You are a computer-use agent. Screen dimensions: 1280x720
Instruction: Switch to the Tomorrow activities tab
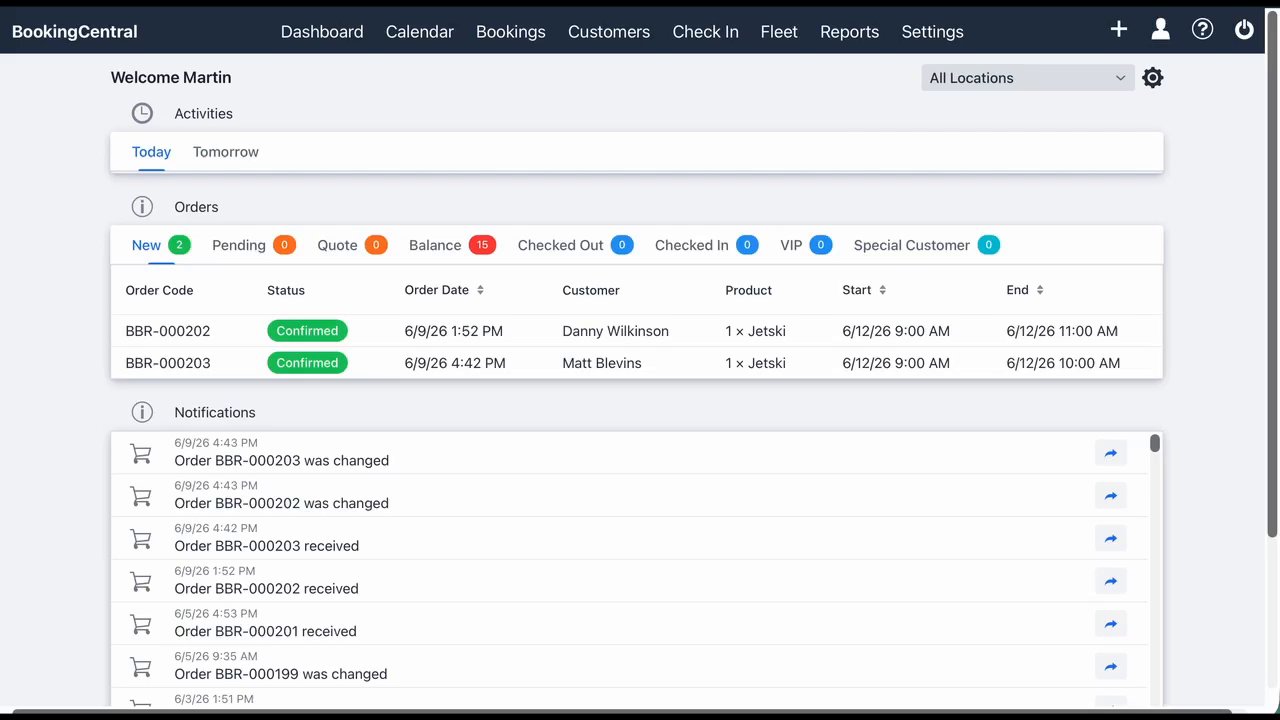tap(226, 152)
